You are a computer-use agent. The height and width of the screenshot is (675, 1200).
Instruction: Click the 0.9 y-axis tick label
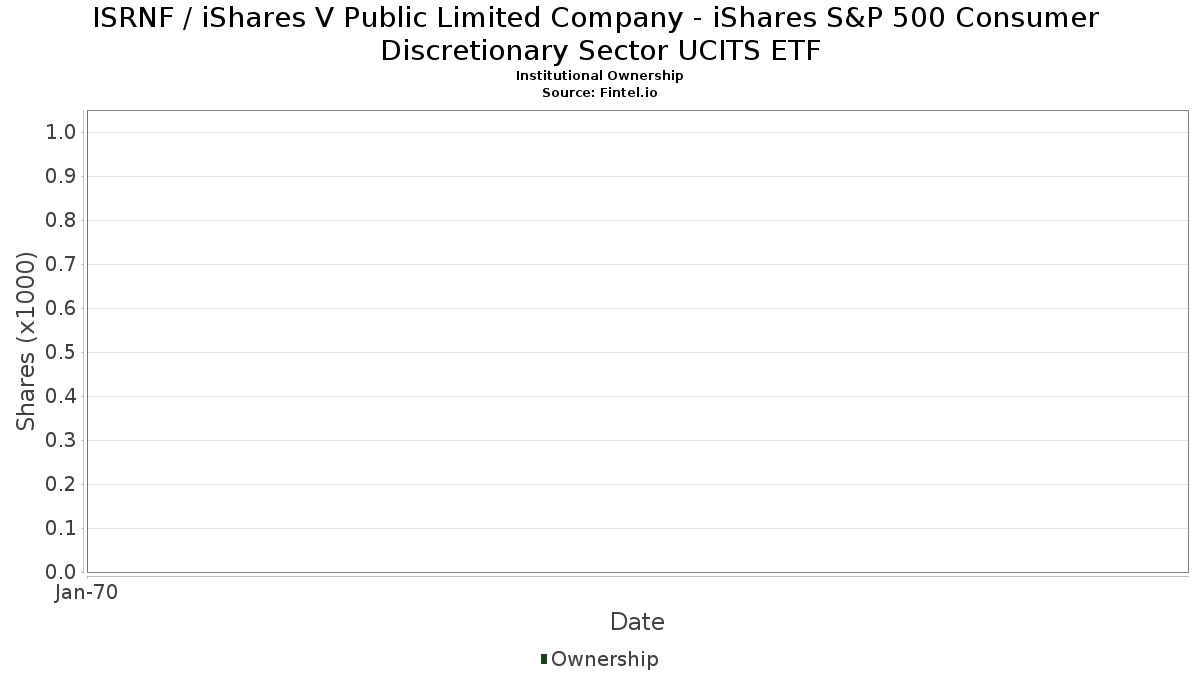pyautogui.click(x=62, y=177)
